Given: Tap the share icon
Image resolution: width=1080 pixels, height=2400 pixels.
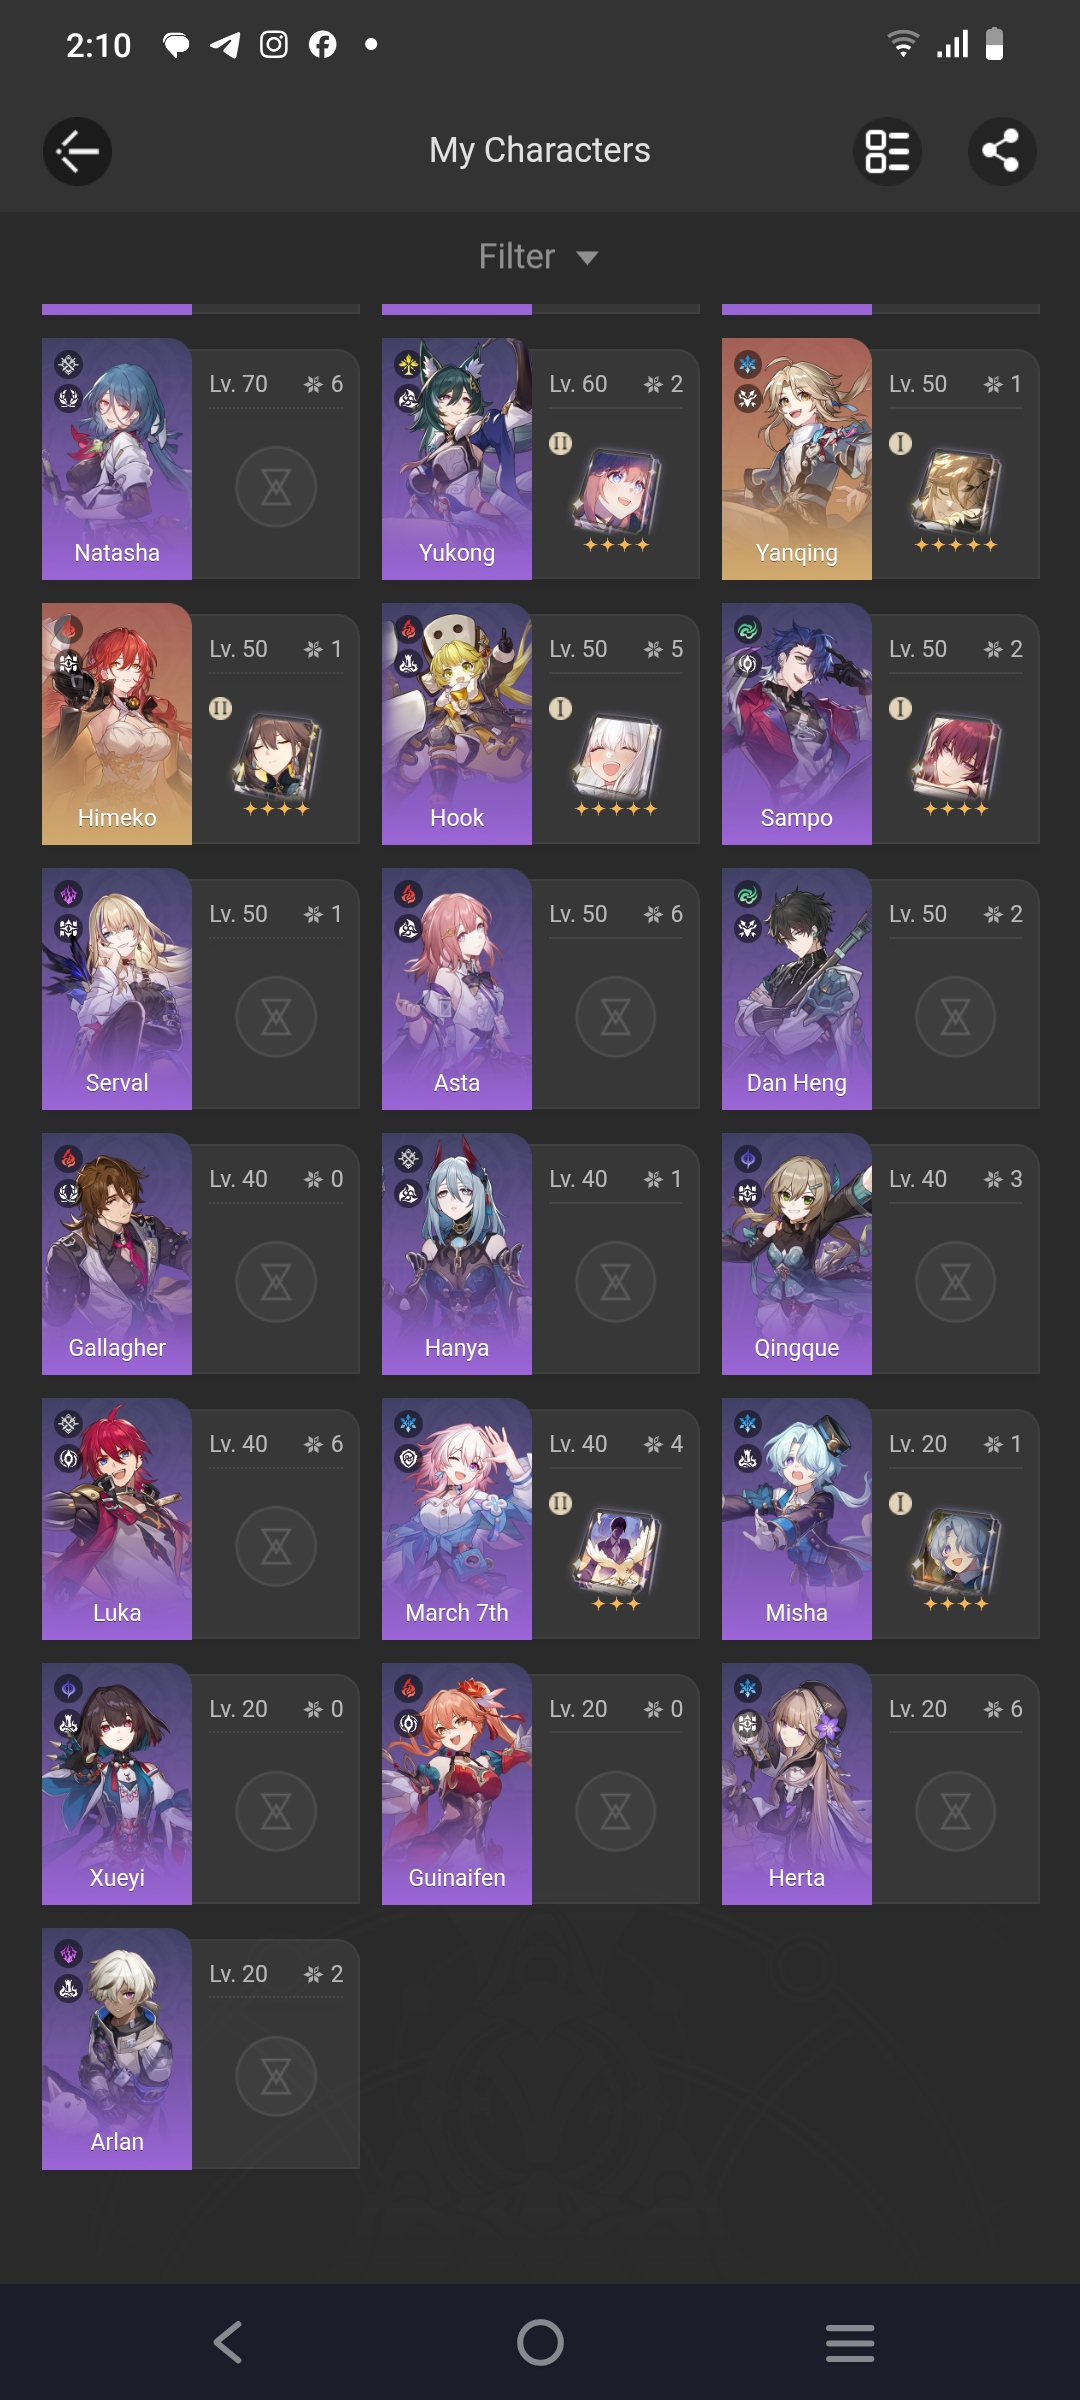Looking at the screenshot, I should (1002, 151).
